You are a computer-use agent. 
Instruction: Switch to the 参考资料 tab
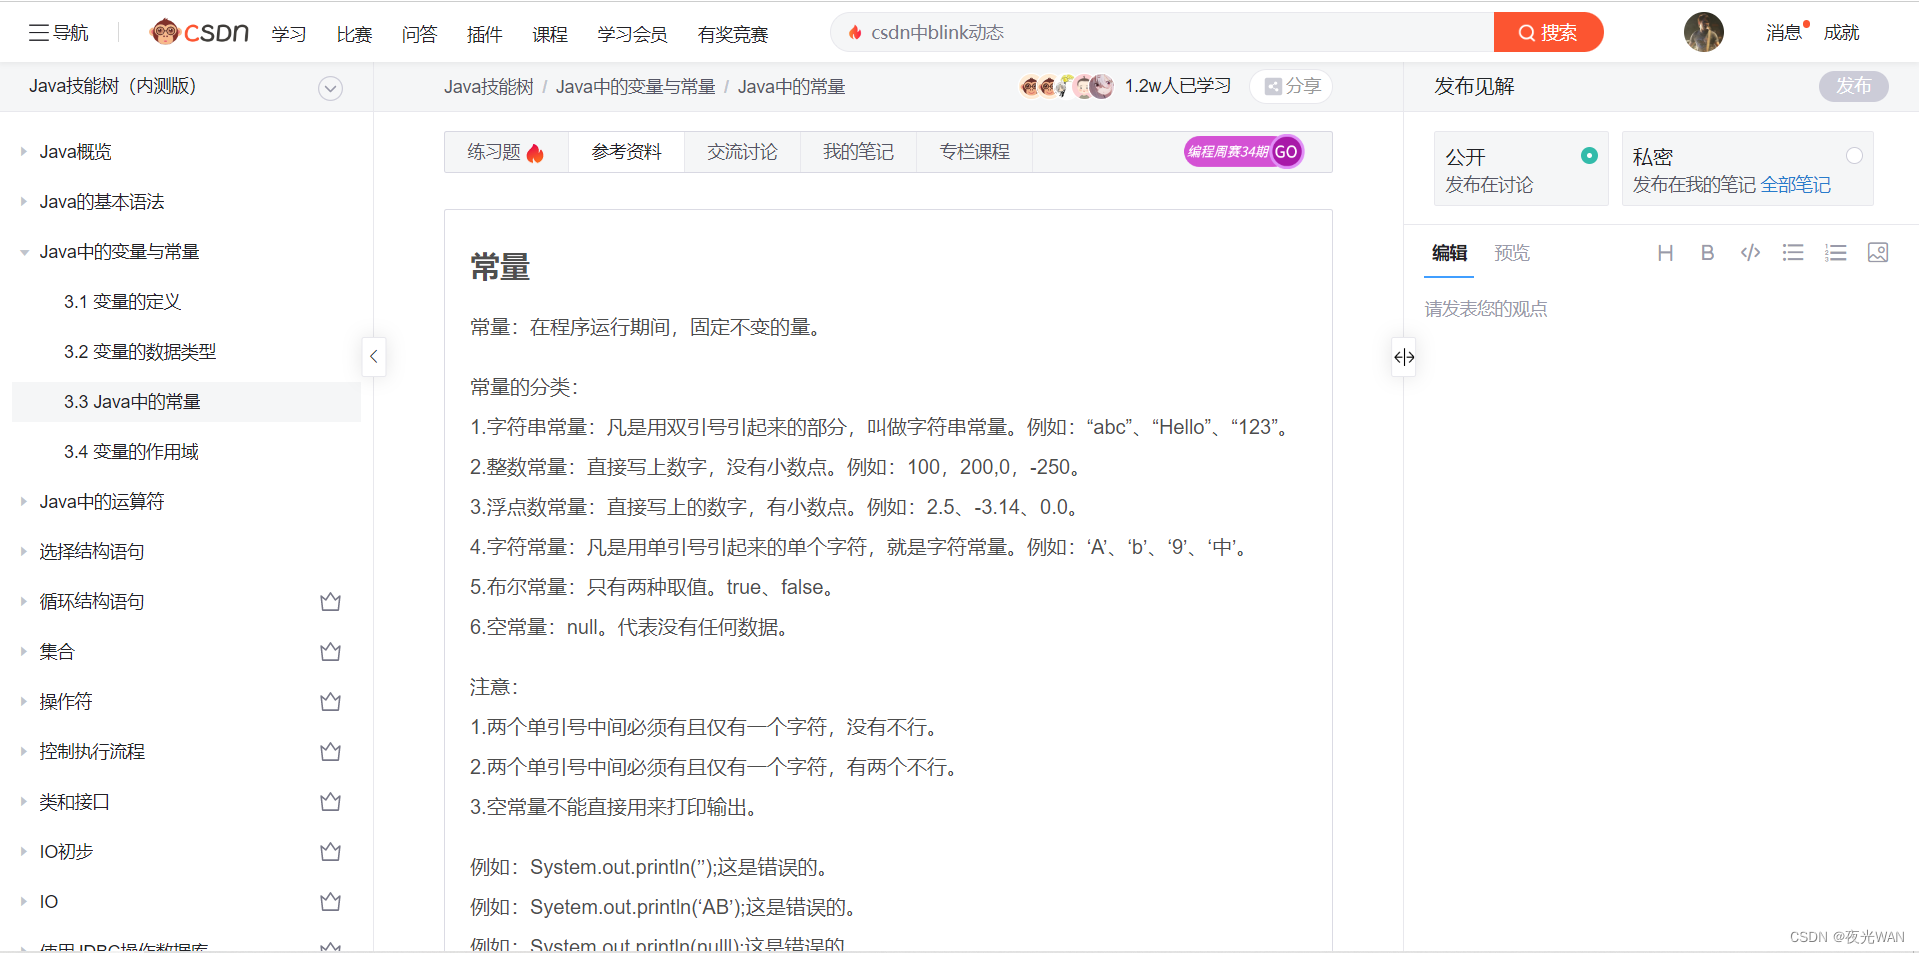coord(626,152)
